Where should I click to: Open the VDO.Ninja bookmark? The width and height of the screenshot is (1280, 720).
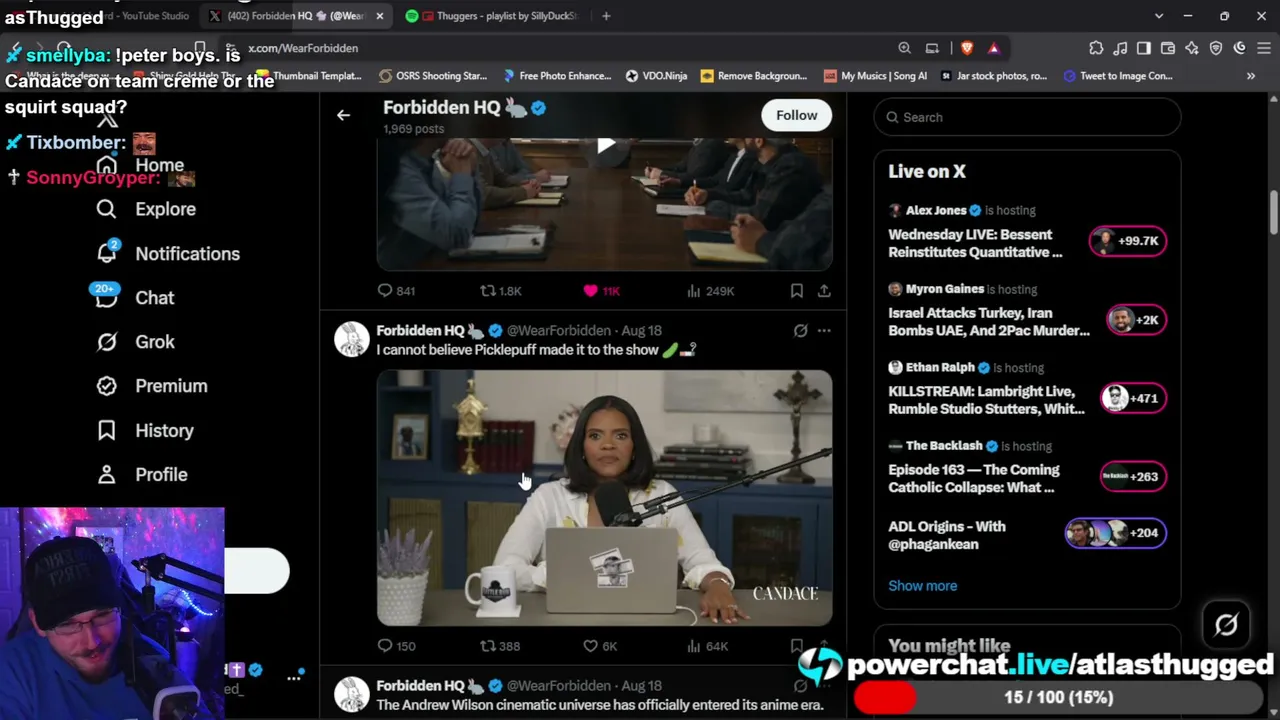pyautogui.click(x=656, y=76)
